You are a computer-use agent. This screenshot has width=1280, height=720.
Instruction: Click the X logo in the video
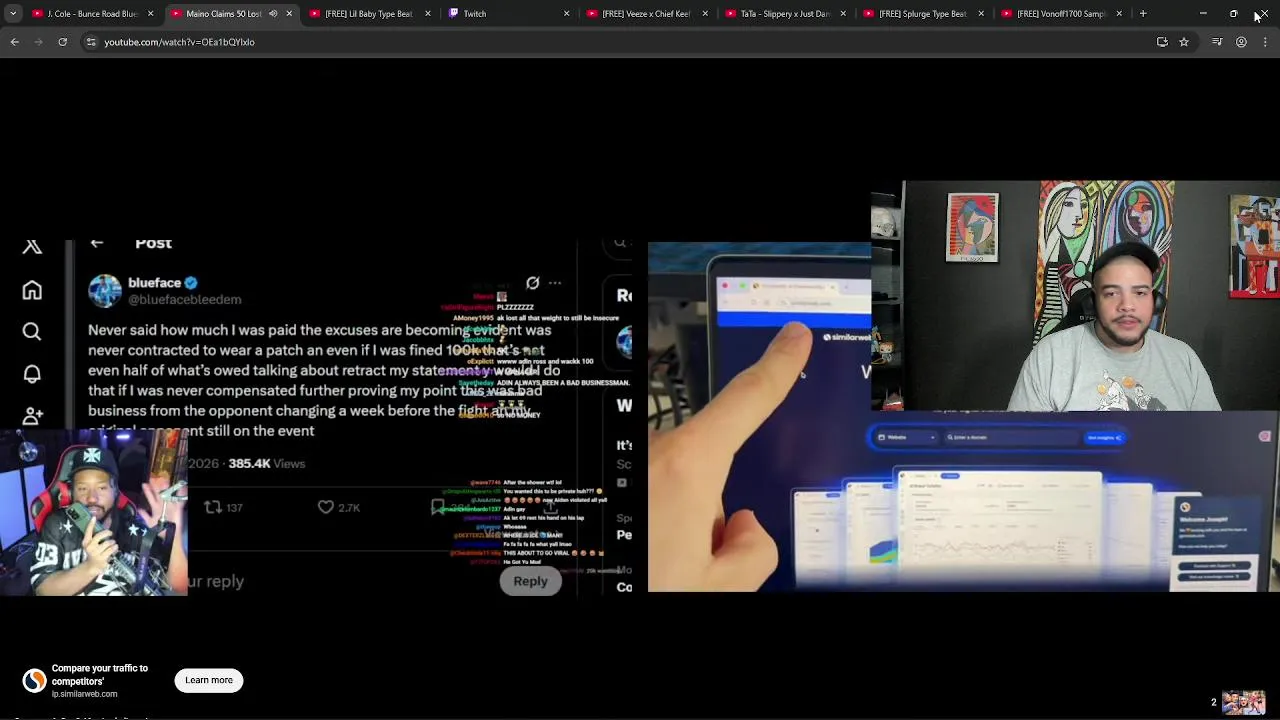point(32,247)
